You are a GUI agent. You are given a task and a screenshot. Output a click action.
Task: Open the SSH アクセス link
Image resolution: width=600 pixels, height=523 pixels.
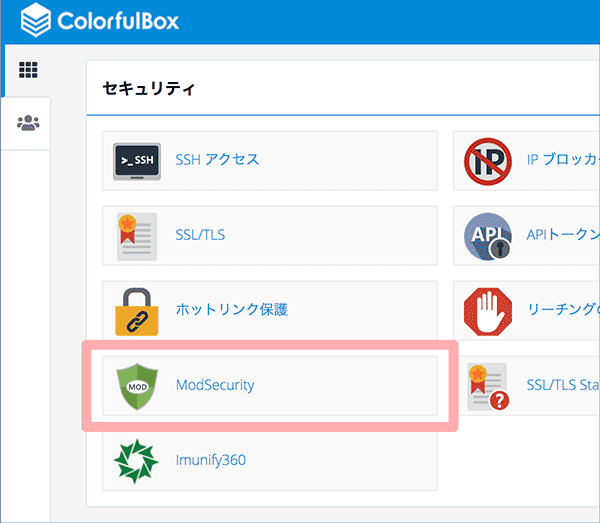click(x=217, y=160)
